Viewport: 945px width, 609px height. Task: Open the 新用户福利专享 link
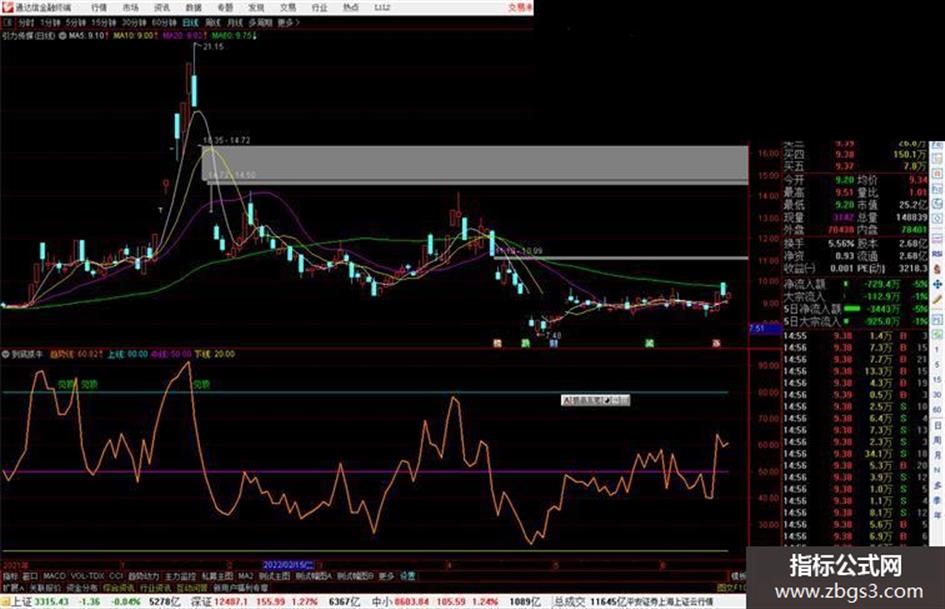pyautogui.click(x=240, y=587)
